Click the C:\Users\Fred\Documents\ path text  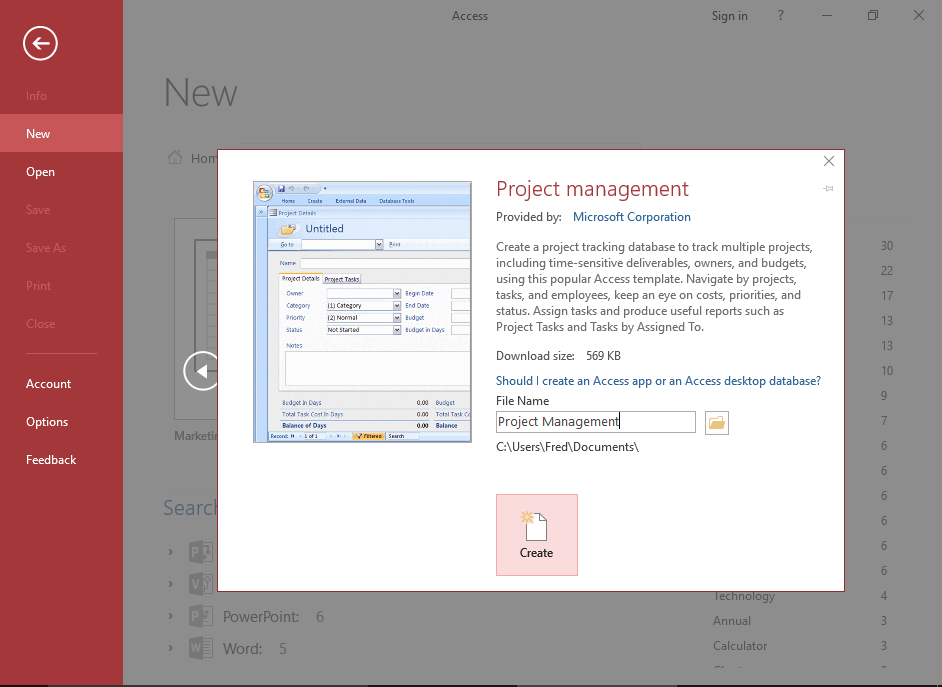(567, 447)
